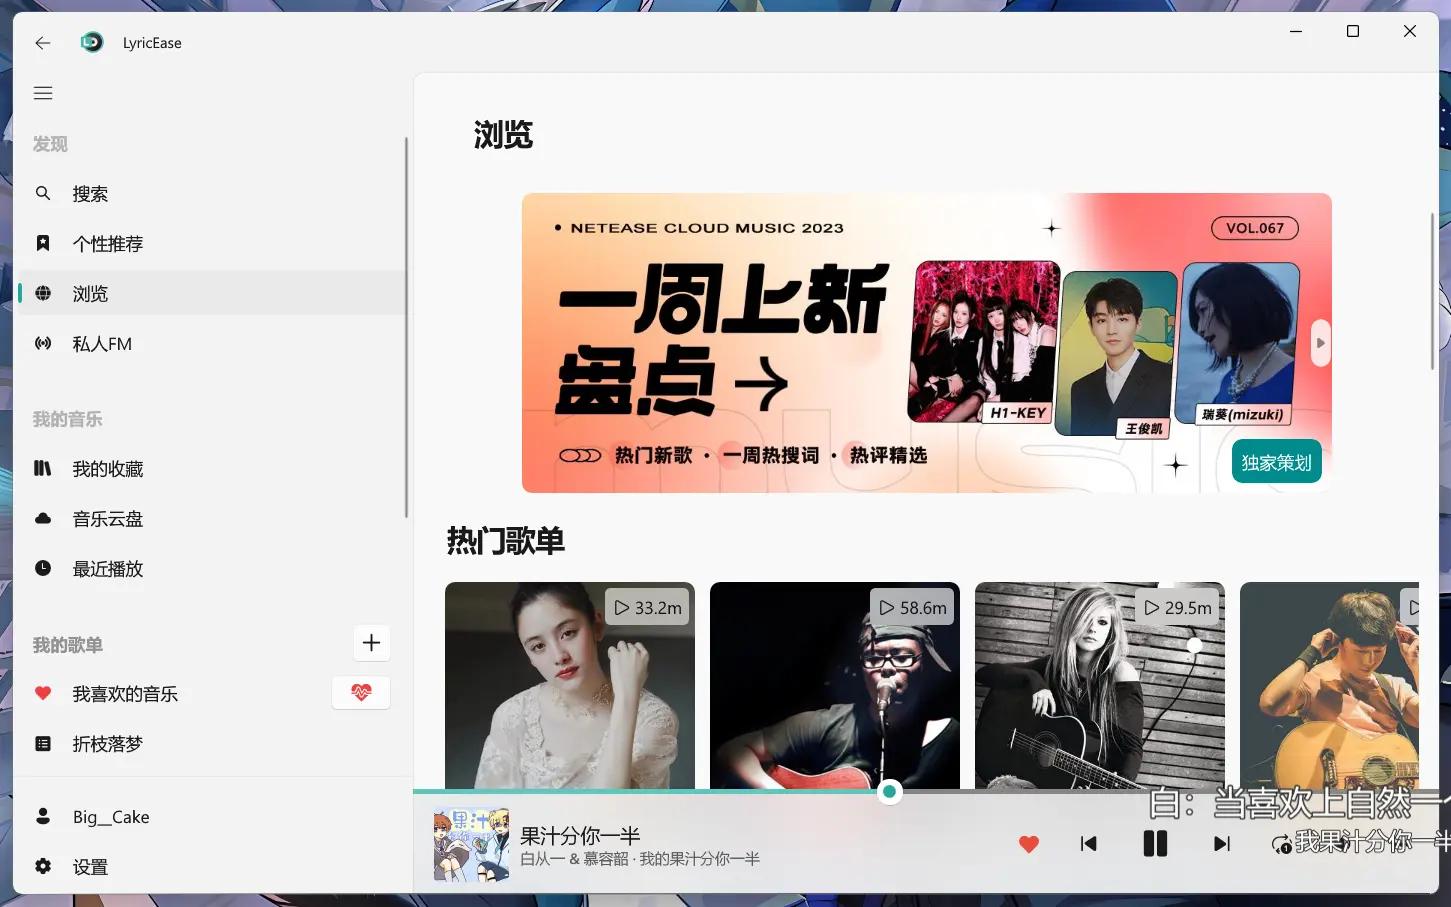The width and height of the screenshot is (1451, 907).
Task: Add new playlist with plus button
Action: (x=371, y=643)
